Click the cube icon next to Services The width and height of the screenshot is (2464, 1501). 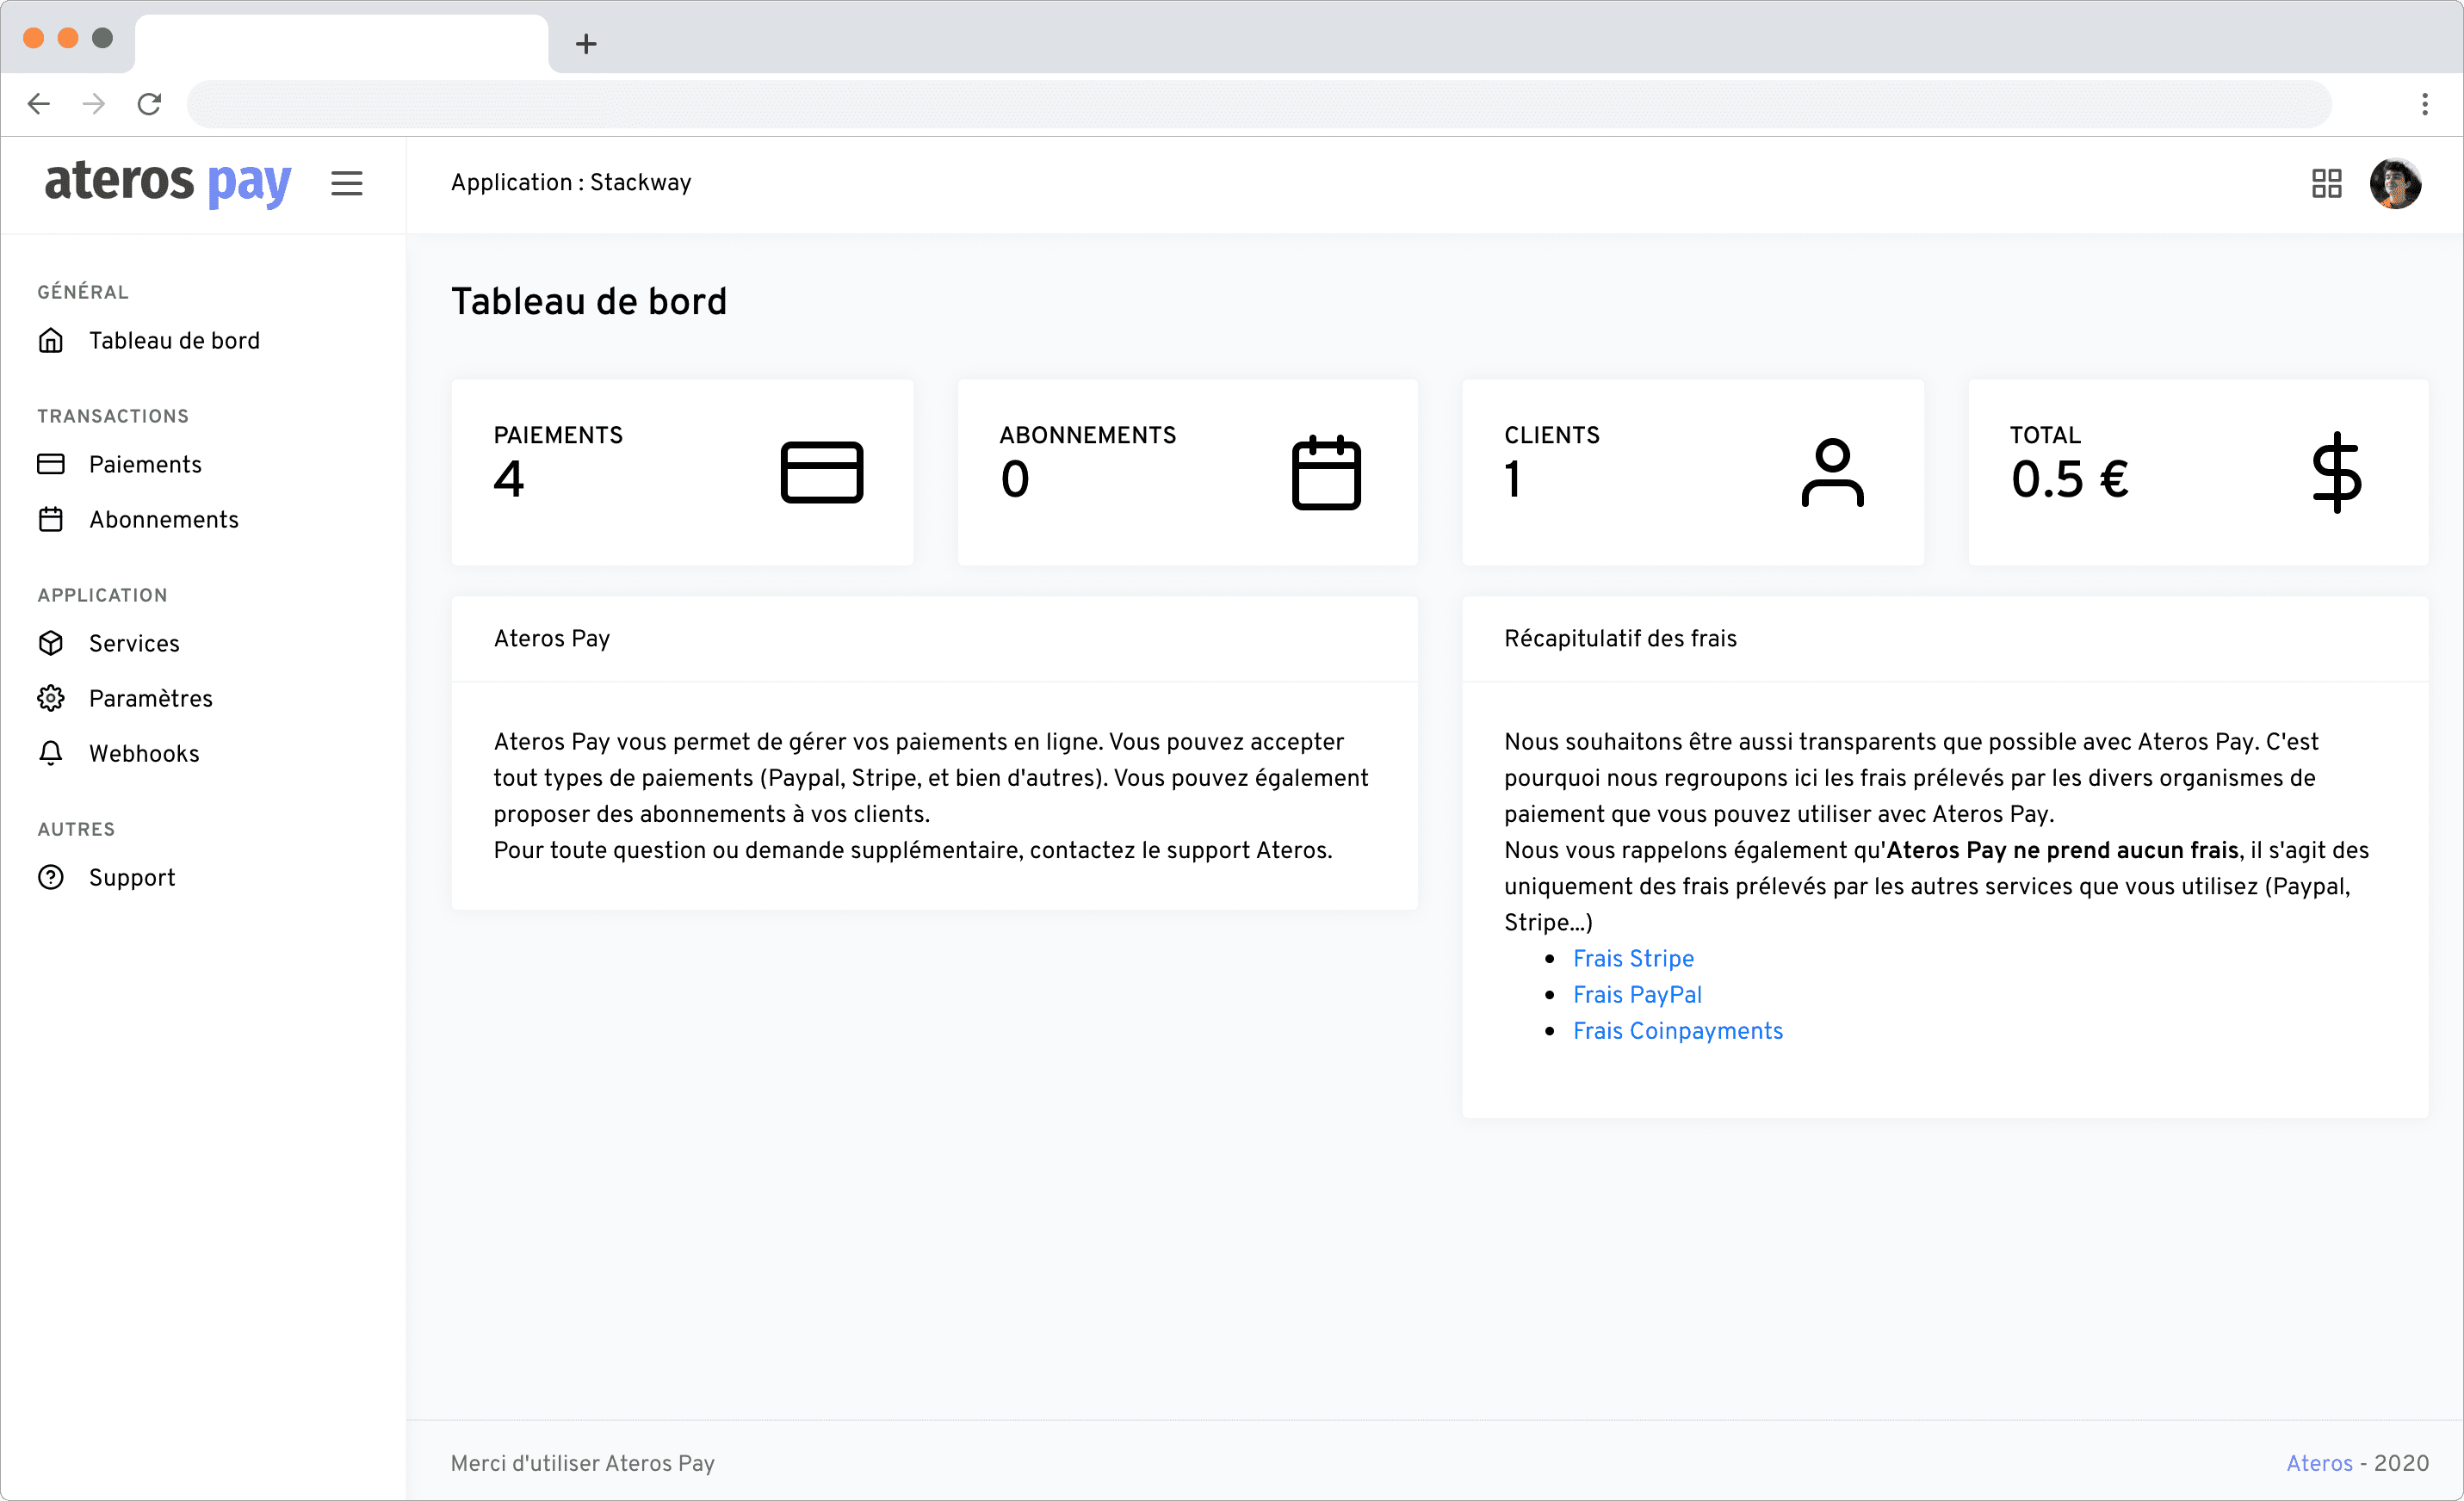(x=51, y=643)
